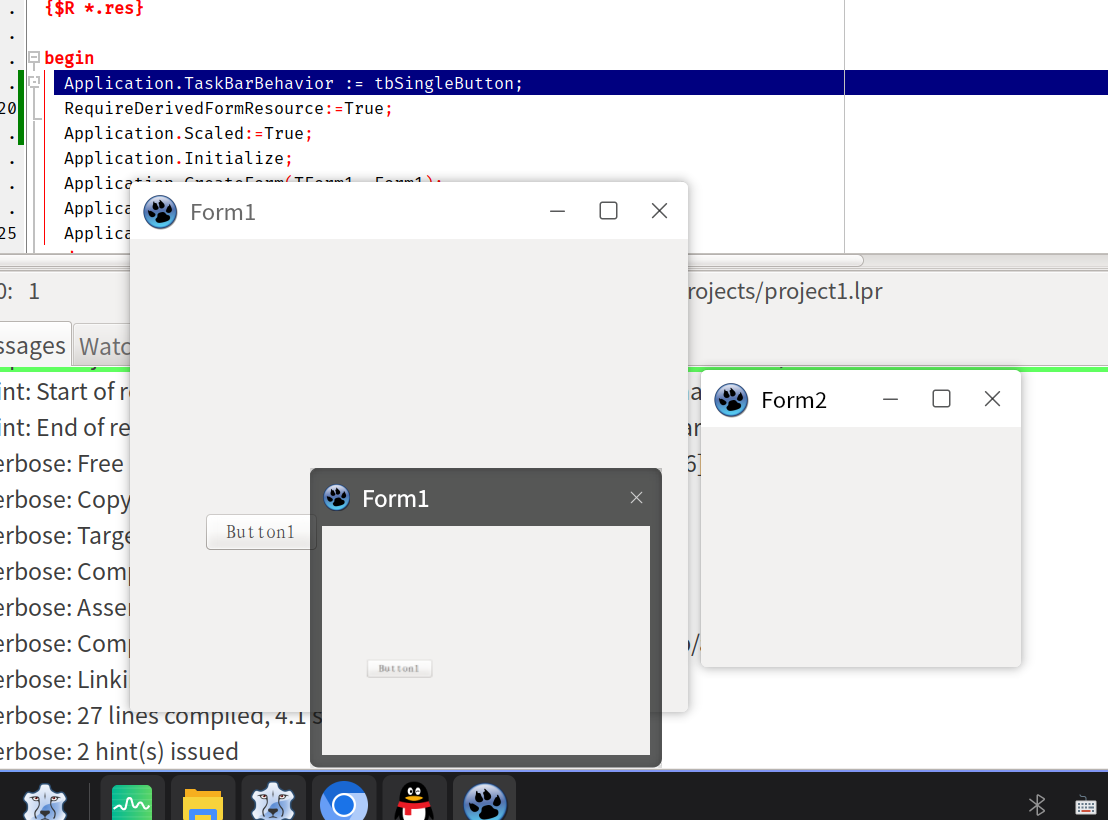Open the green system monitor taskbar icon
The height and width of the screenshot is (820, 1108).
(132, 803)
